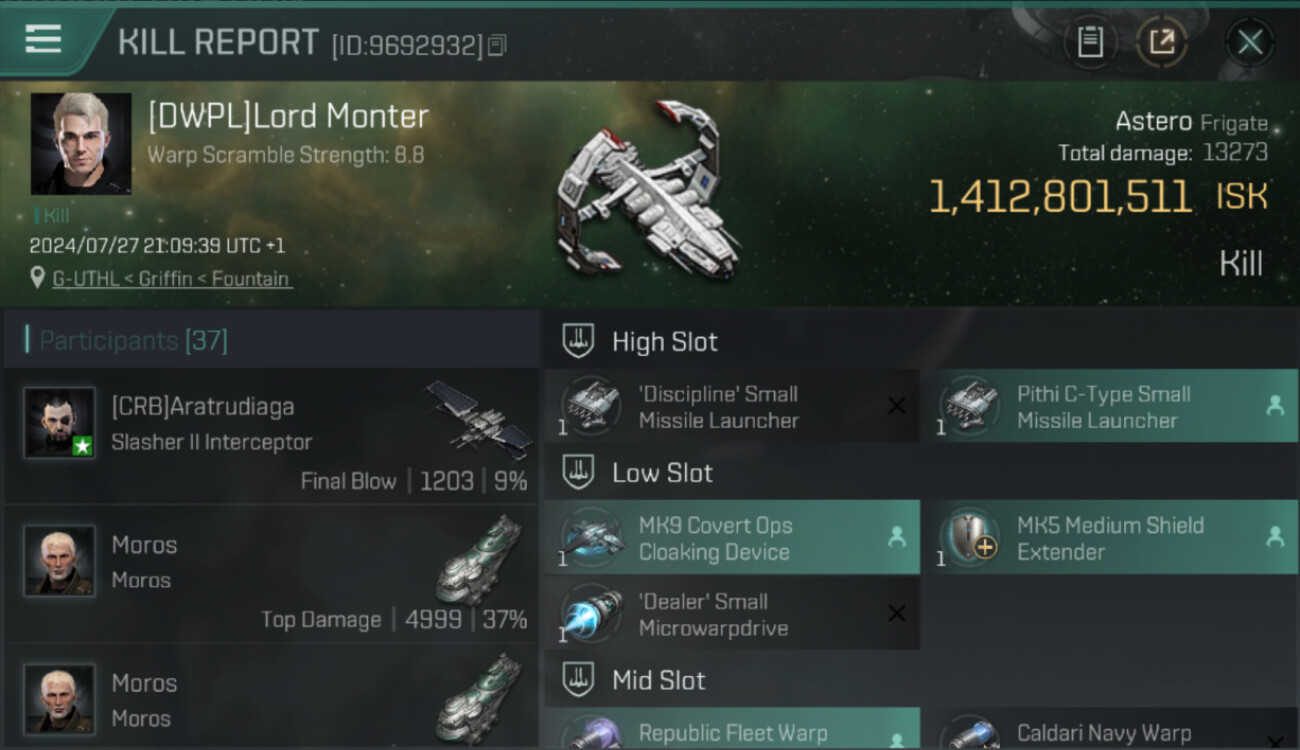1300x750 pixels.
Task: Collapse the High Slot section header
Action: (920, 342)
